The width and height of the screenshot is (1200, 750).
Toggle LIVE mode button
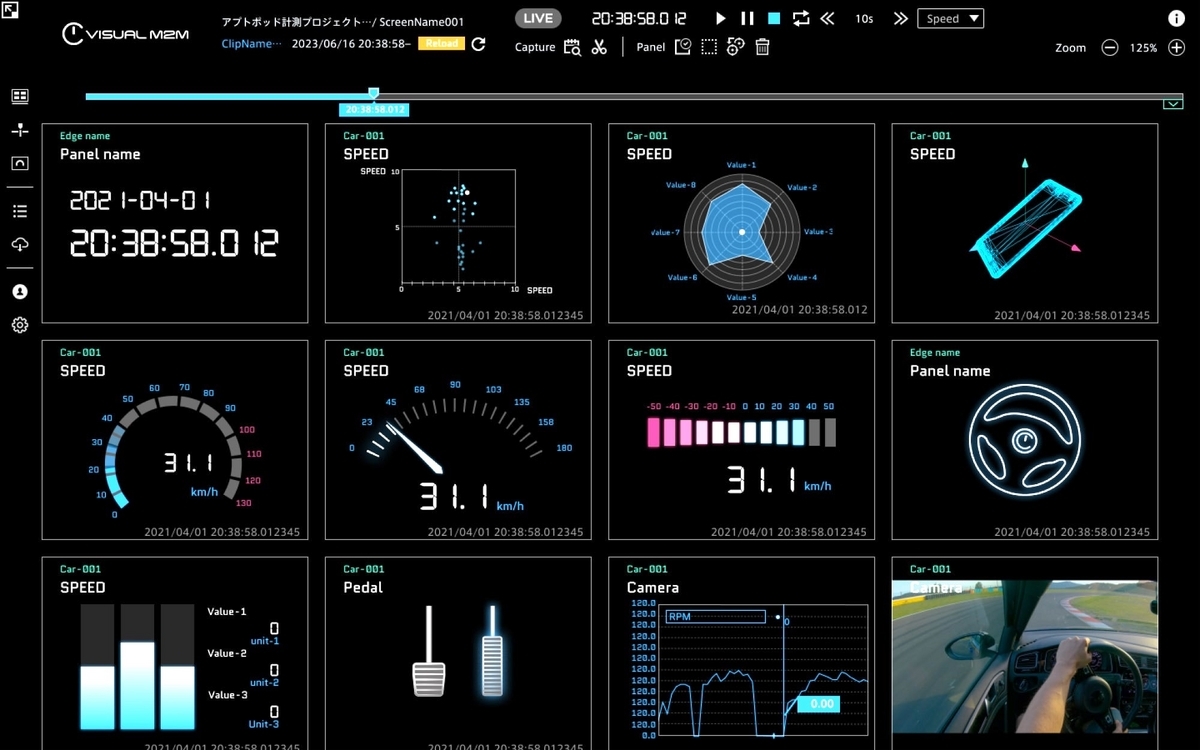pyautogui.click(x=538, y=19)
